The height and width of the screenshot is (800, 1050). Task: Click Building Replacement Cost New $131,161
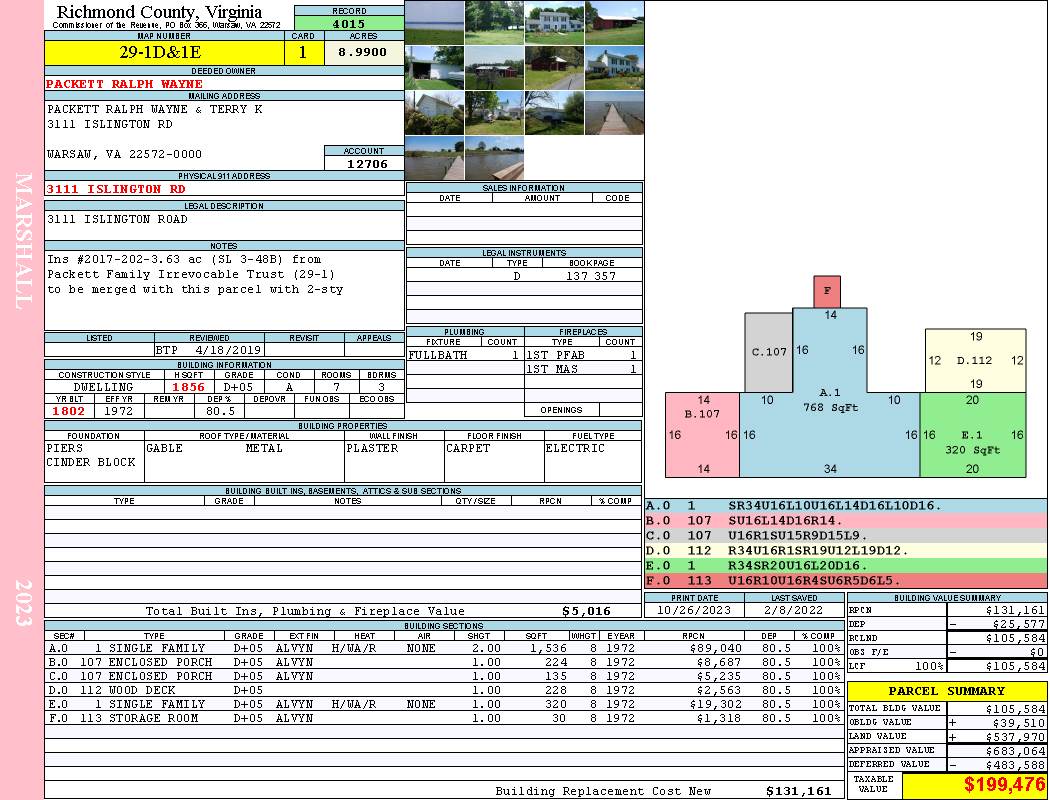pos(798,791)
